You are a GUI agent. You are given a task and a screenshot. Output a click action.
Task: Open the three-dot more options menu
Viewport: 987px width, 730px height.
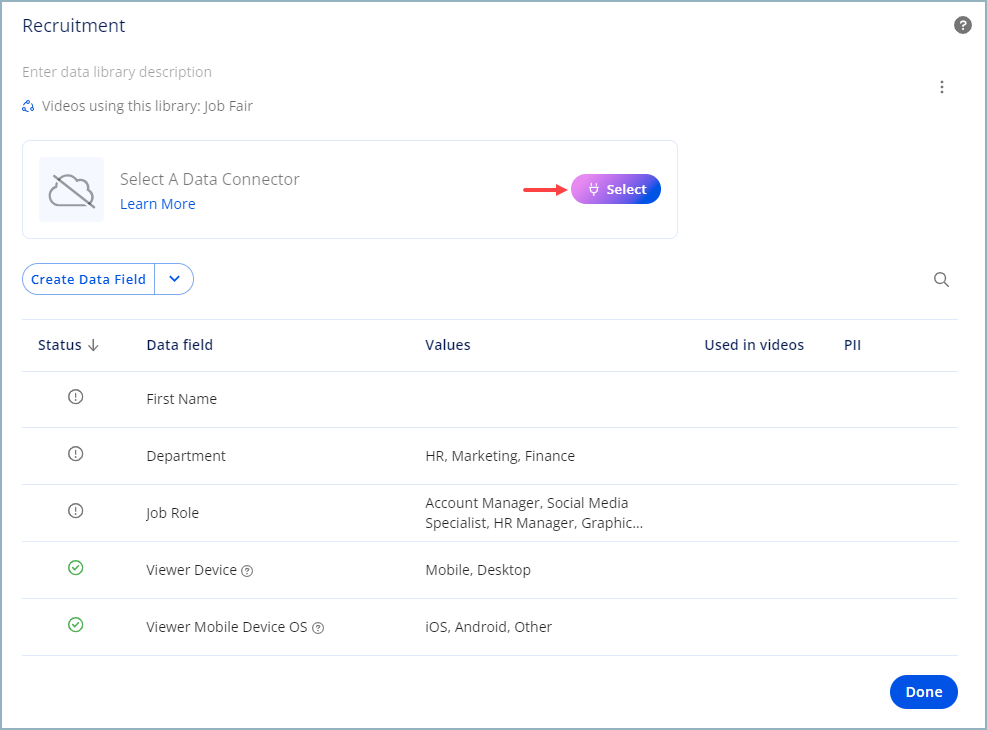pyautogui.click(x=941, y=87)
